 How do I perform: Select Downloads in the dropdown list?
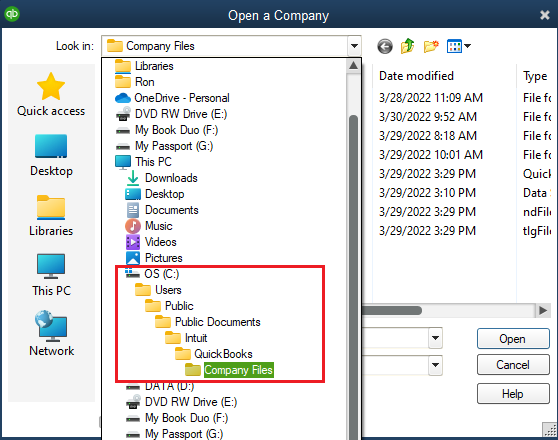pos(162,178)
